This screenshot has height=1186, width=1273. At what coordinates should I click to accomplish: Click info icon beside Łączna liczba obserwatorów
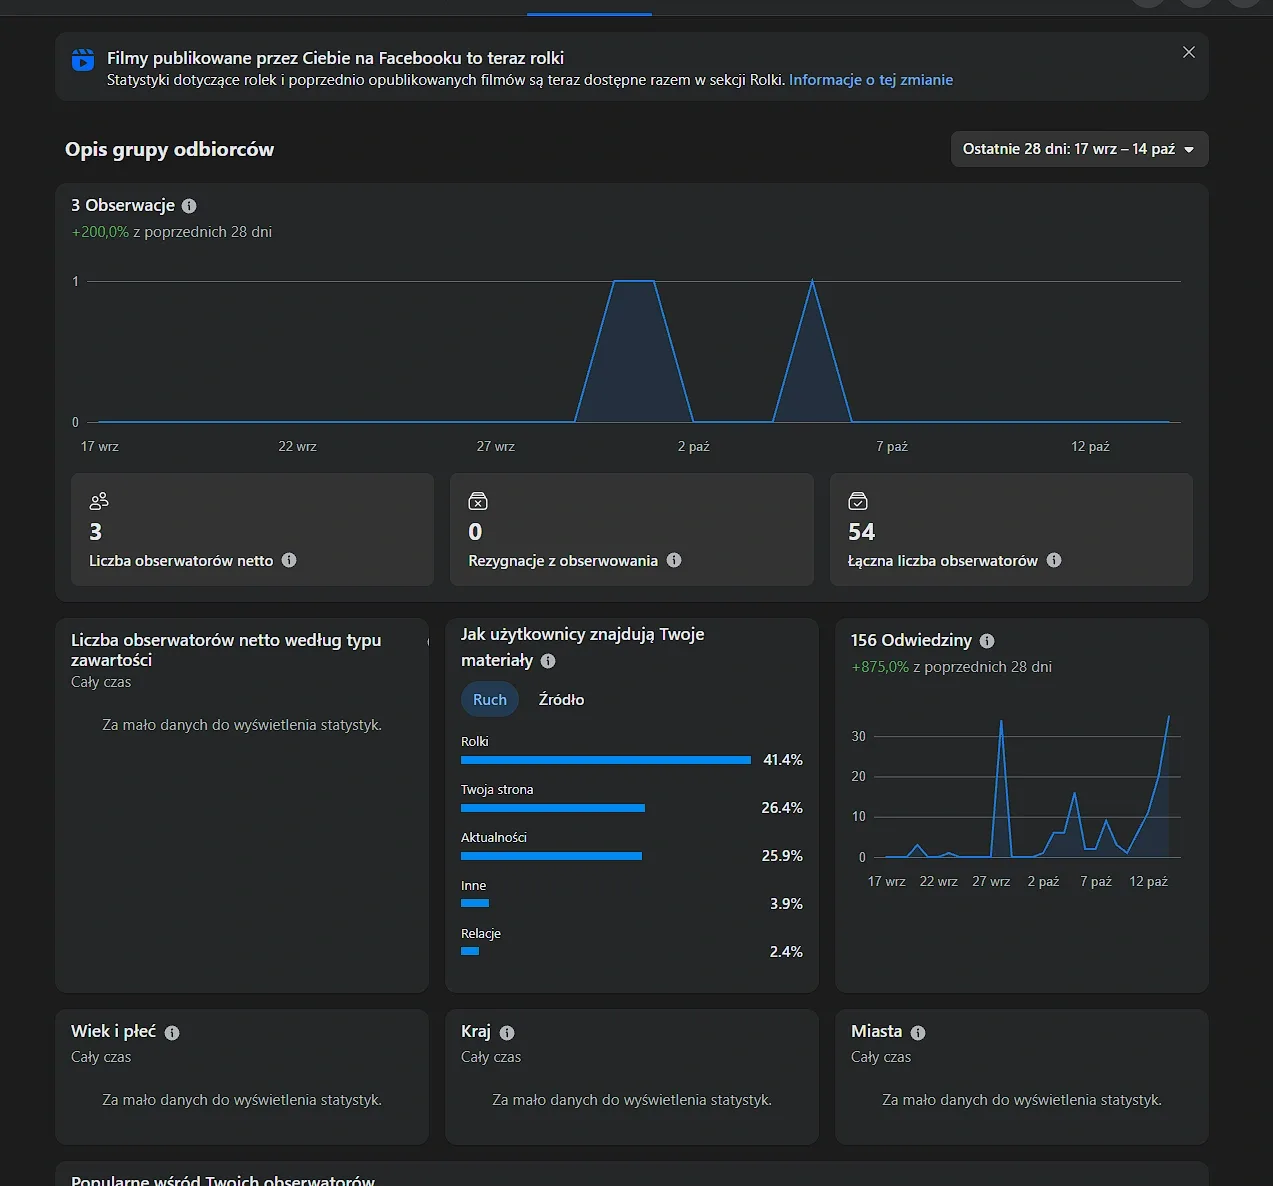click(x=1054, y=560)
